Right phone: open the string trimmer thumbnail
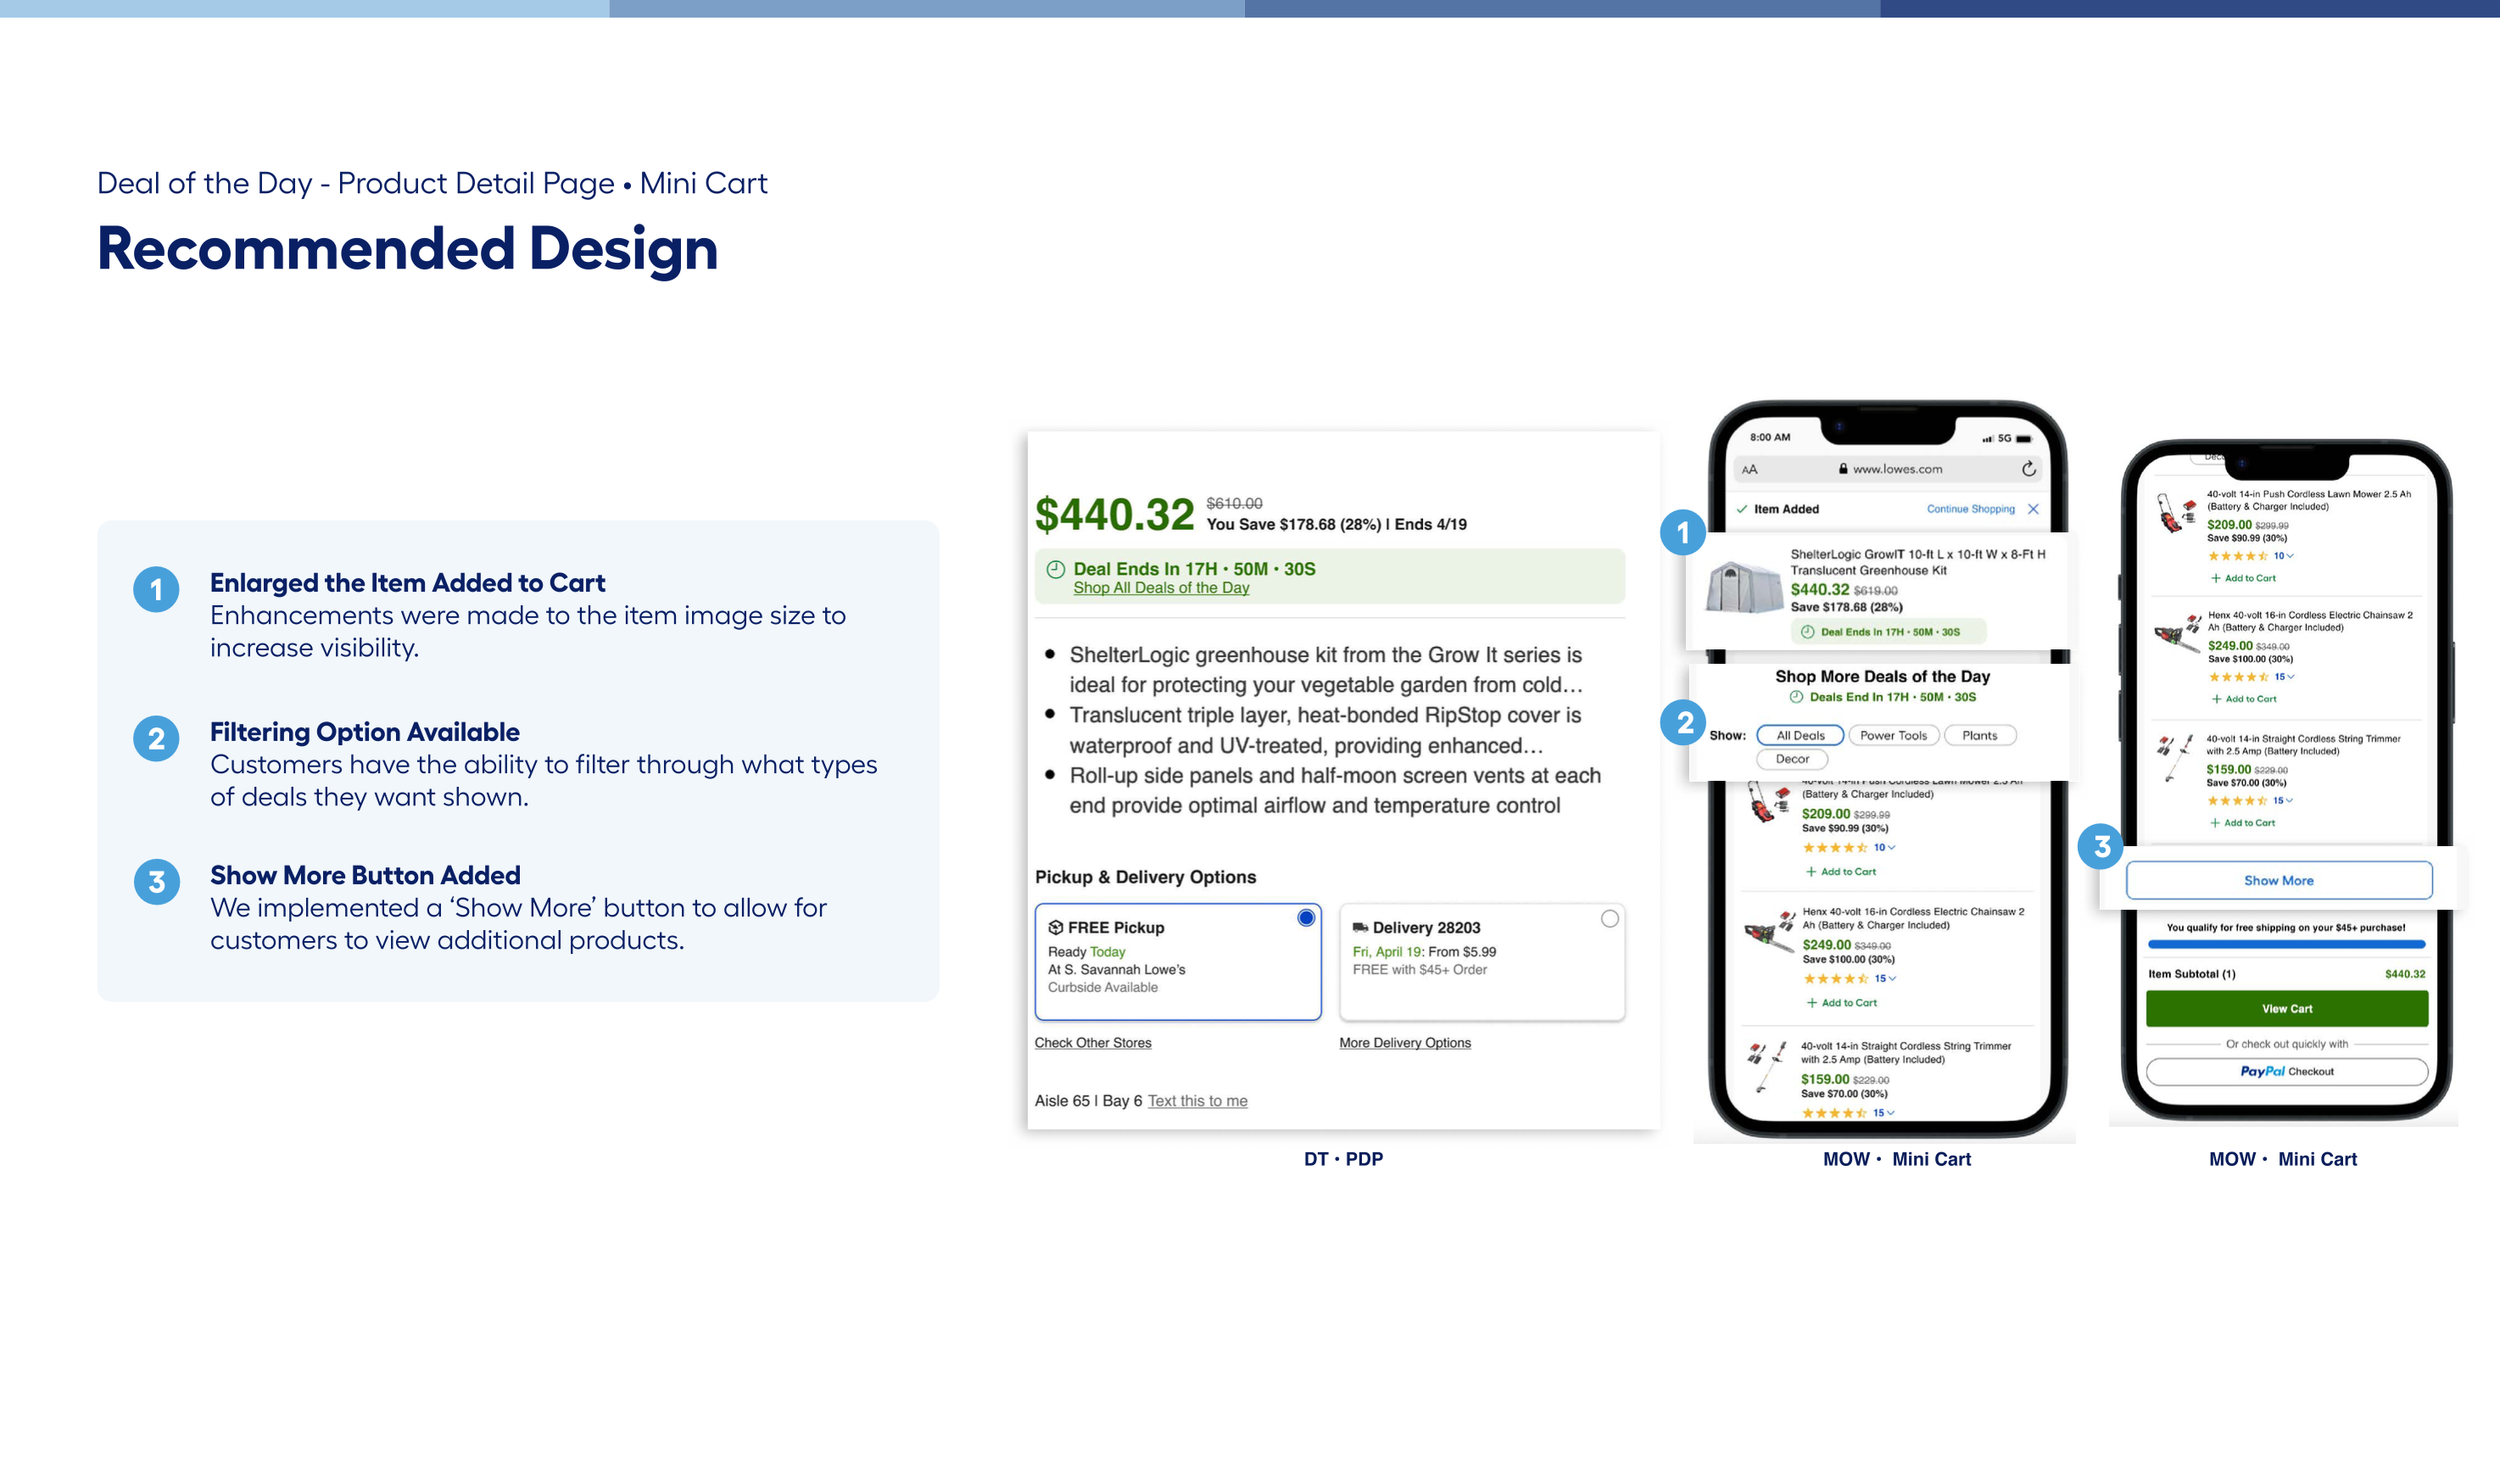 click(2174, 758)
